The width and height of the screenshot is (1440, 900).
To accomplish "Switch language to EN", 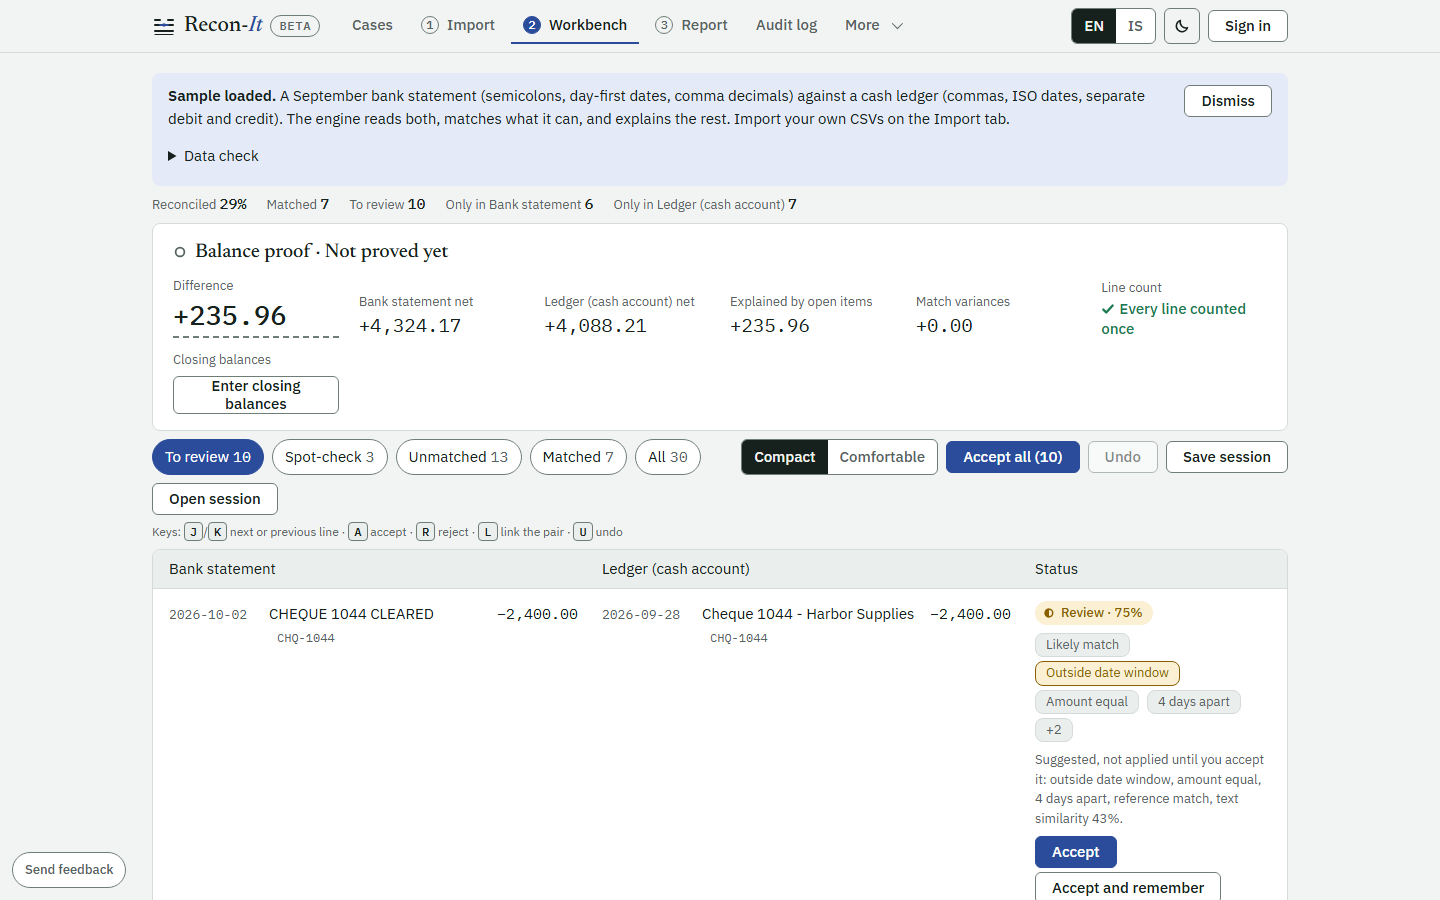I will point(1094,26).
